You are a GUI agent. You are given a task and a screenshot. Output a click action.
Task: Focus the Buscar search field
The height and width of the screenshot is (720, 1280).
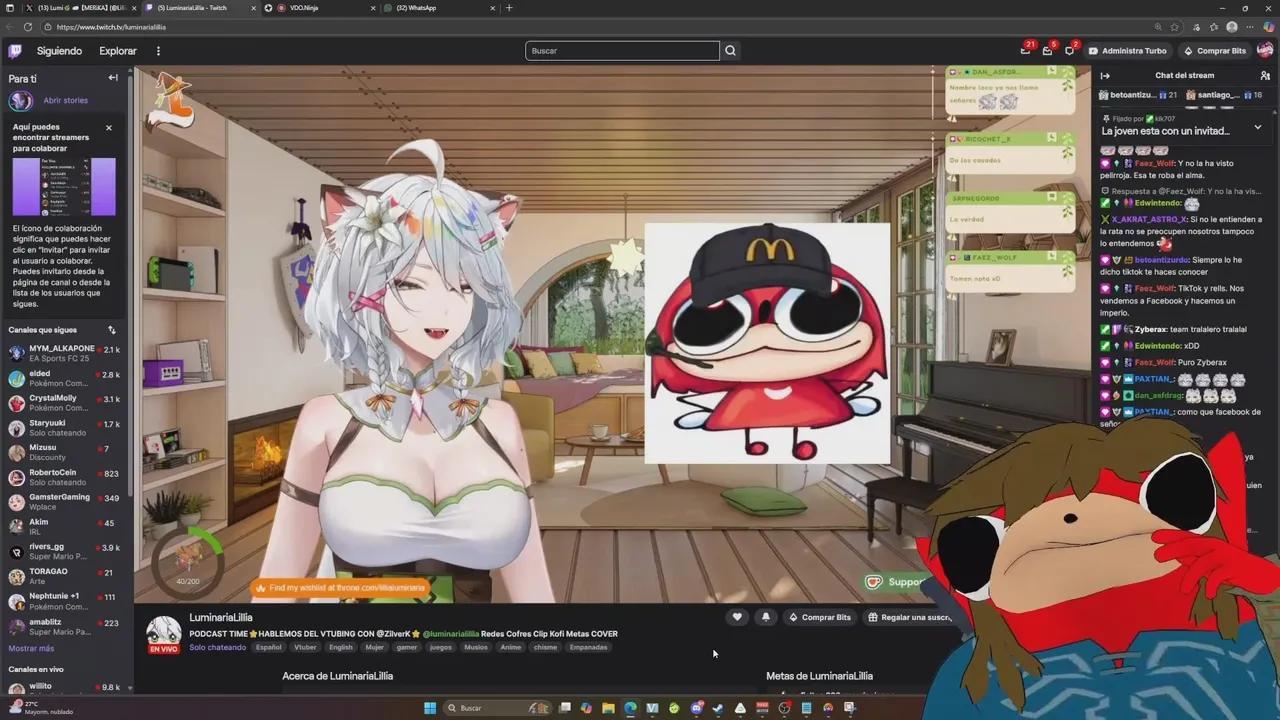[x=622, y=51]
